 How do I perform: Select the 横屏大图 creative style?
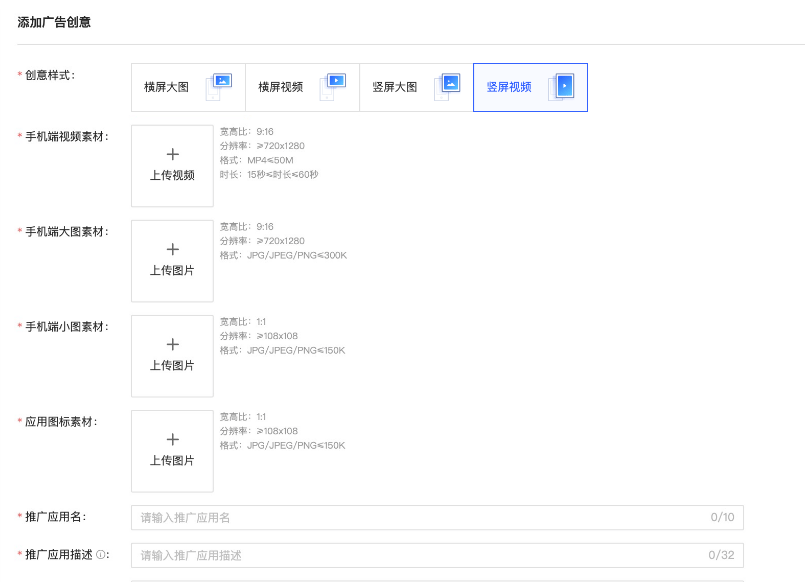tap(187, 87)
